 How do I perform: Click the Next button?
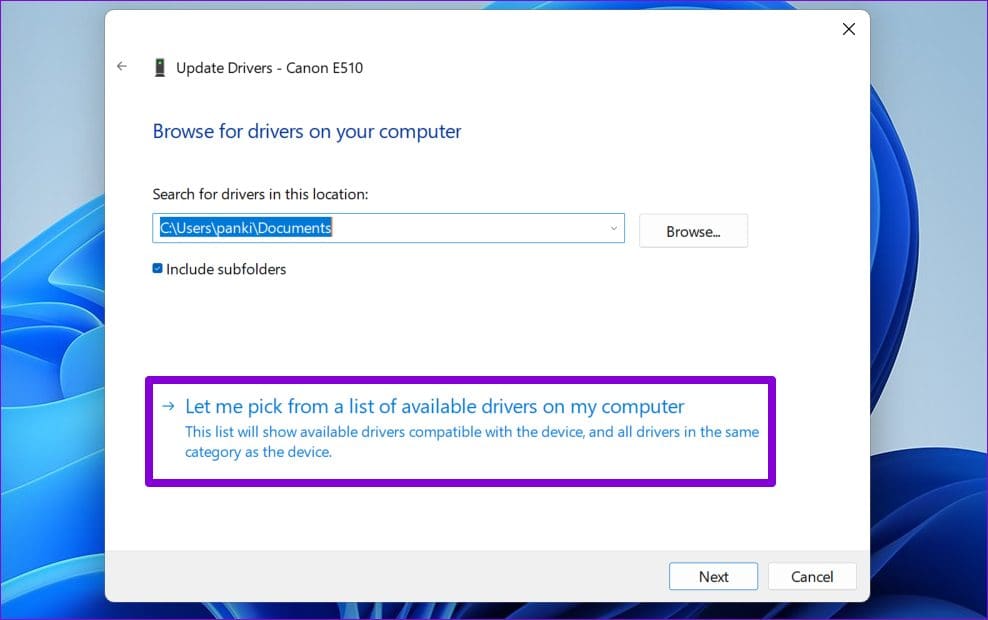pos(713,576)
